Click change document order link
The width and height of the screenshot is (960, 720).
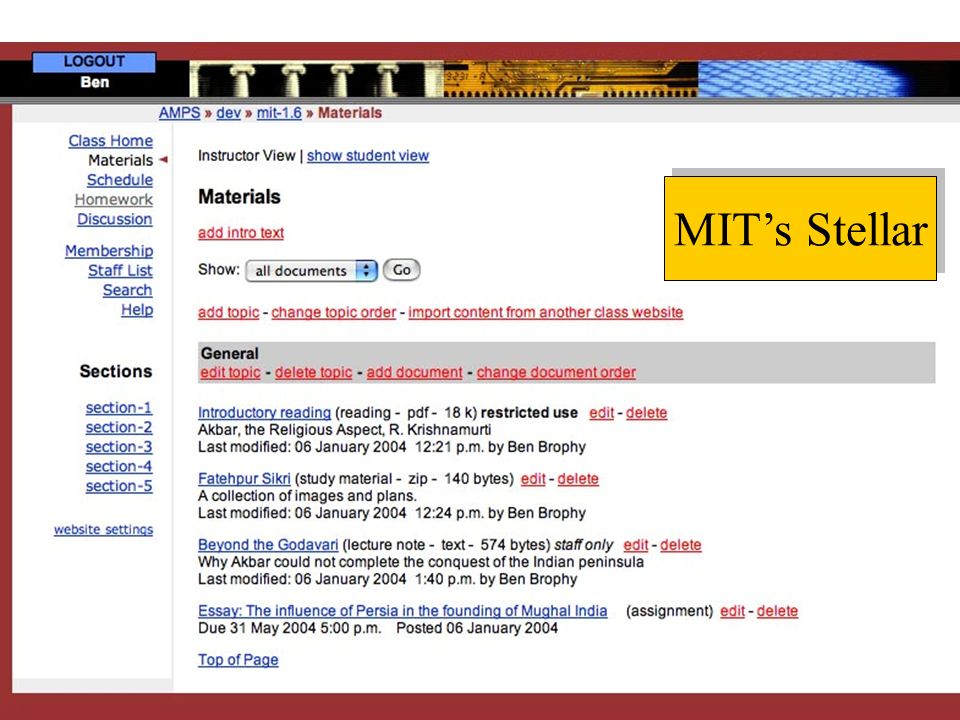tap(556, 372)
